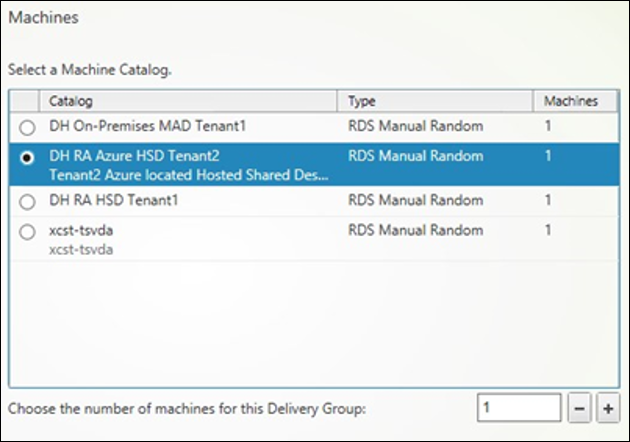Viewport: 630px width, 442px height.
Task: Select the xcst-tsvda catalog radio button
Action: (27, 232)
